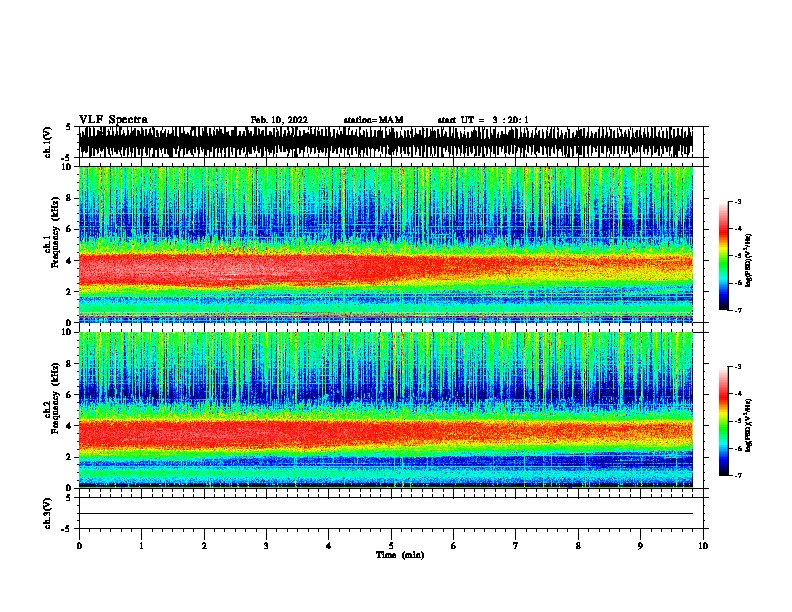Click time-axis tick label 5
The image size is (792, 612).
click(391, 545)
